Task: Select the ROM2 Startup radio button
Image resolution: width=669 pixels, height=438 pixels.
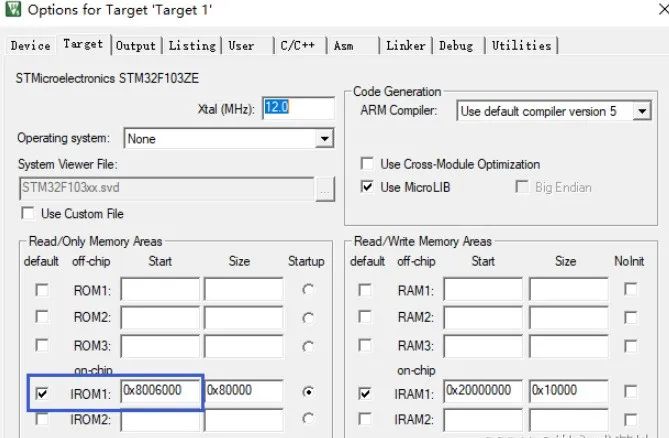Action: click(308, 318)
